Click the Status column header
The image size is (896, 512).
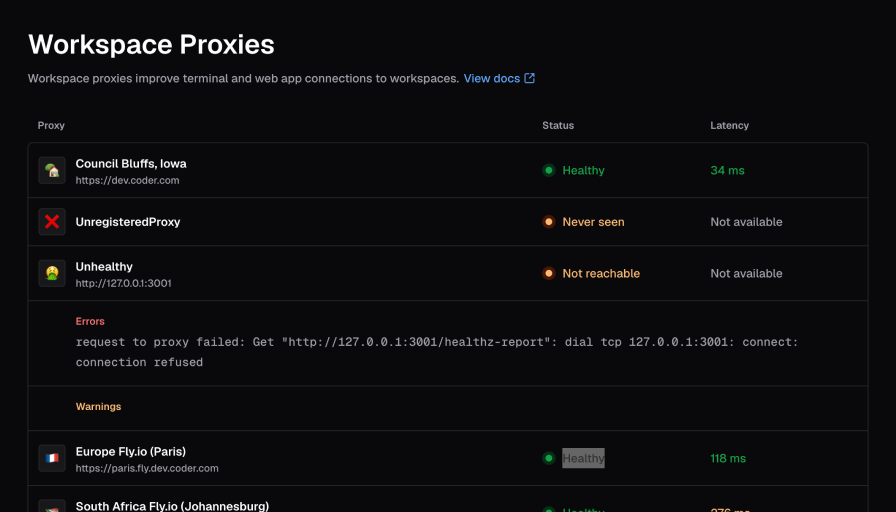[558, 125]
